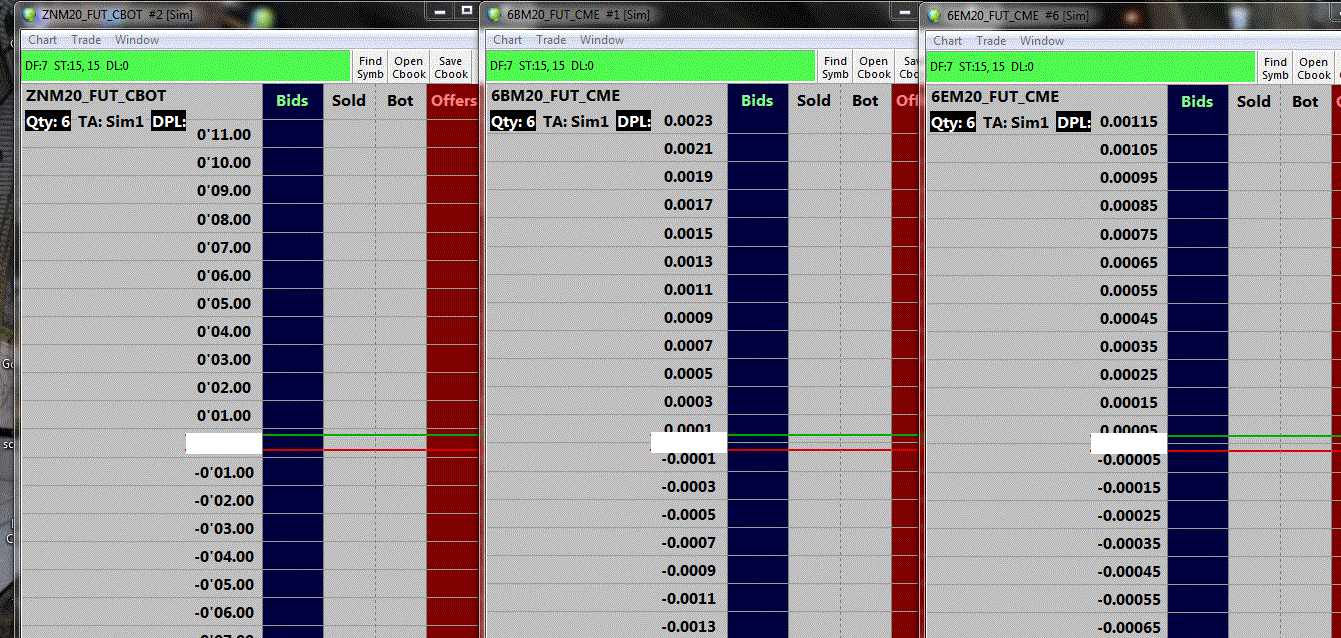This screenshot has width=1341, height=638.
Task: Open Trade menu in ZNM20 window
Action: (86, 40)
